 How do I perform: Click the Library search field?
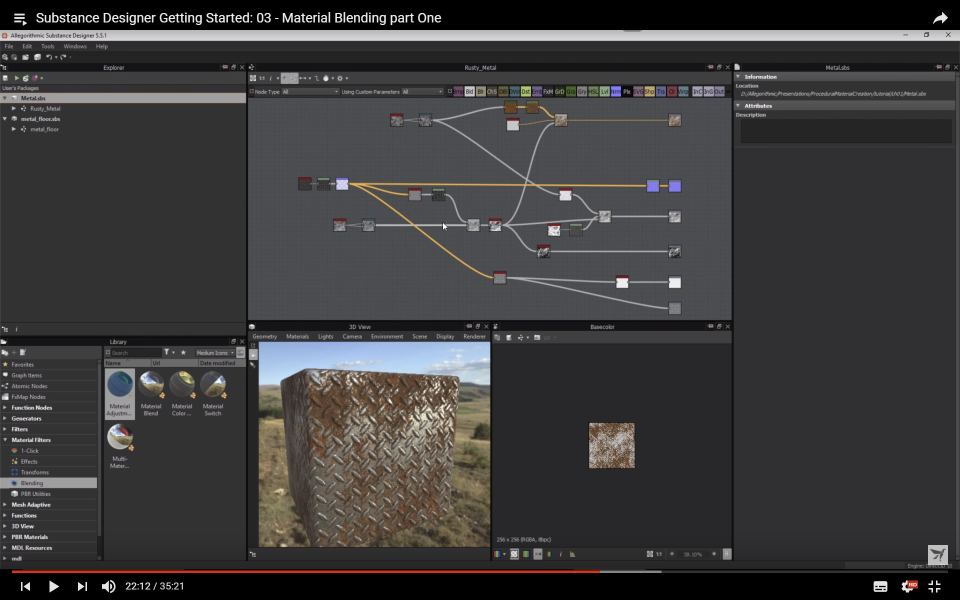click(134, 353)
